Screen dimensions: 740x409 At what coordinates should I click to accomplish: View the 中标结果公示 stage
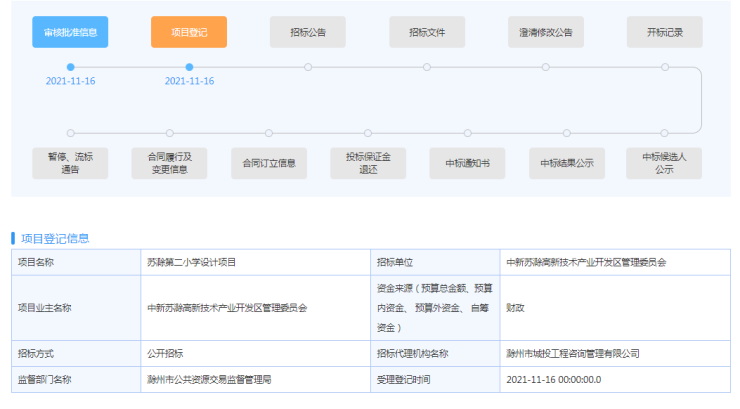pos(567,163)
